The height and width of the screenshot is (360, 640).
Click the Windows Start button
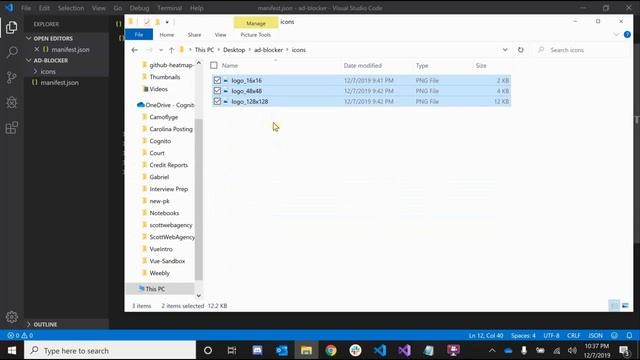point(12,350)
